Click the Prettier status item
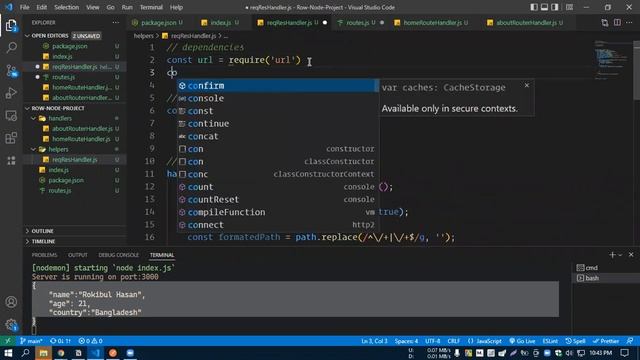Image resolution: width=640 pixels, height=360 pixels. [606, 341]
